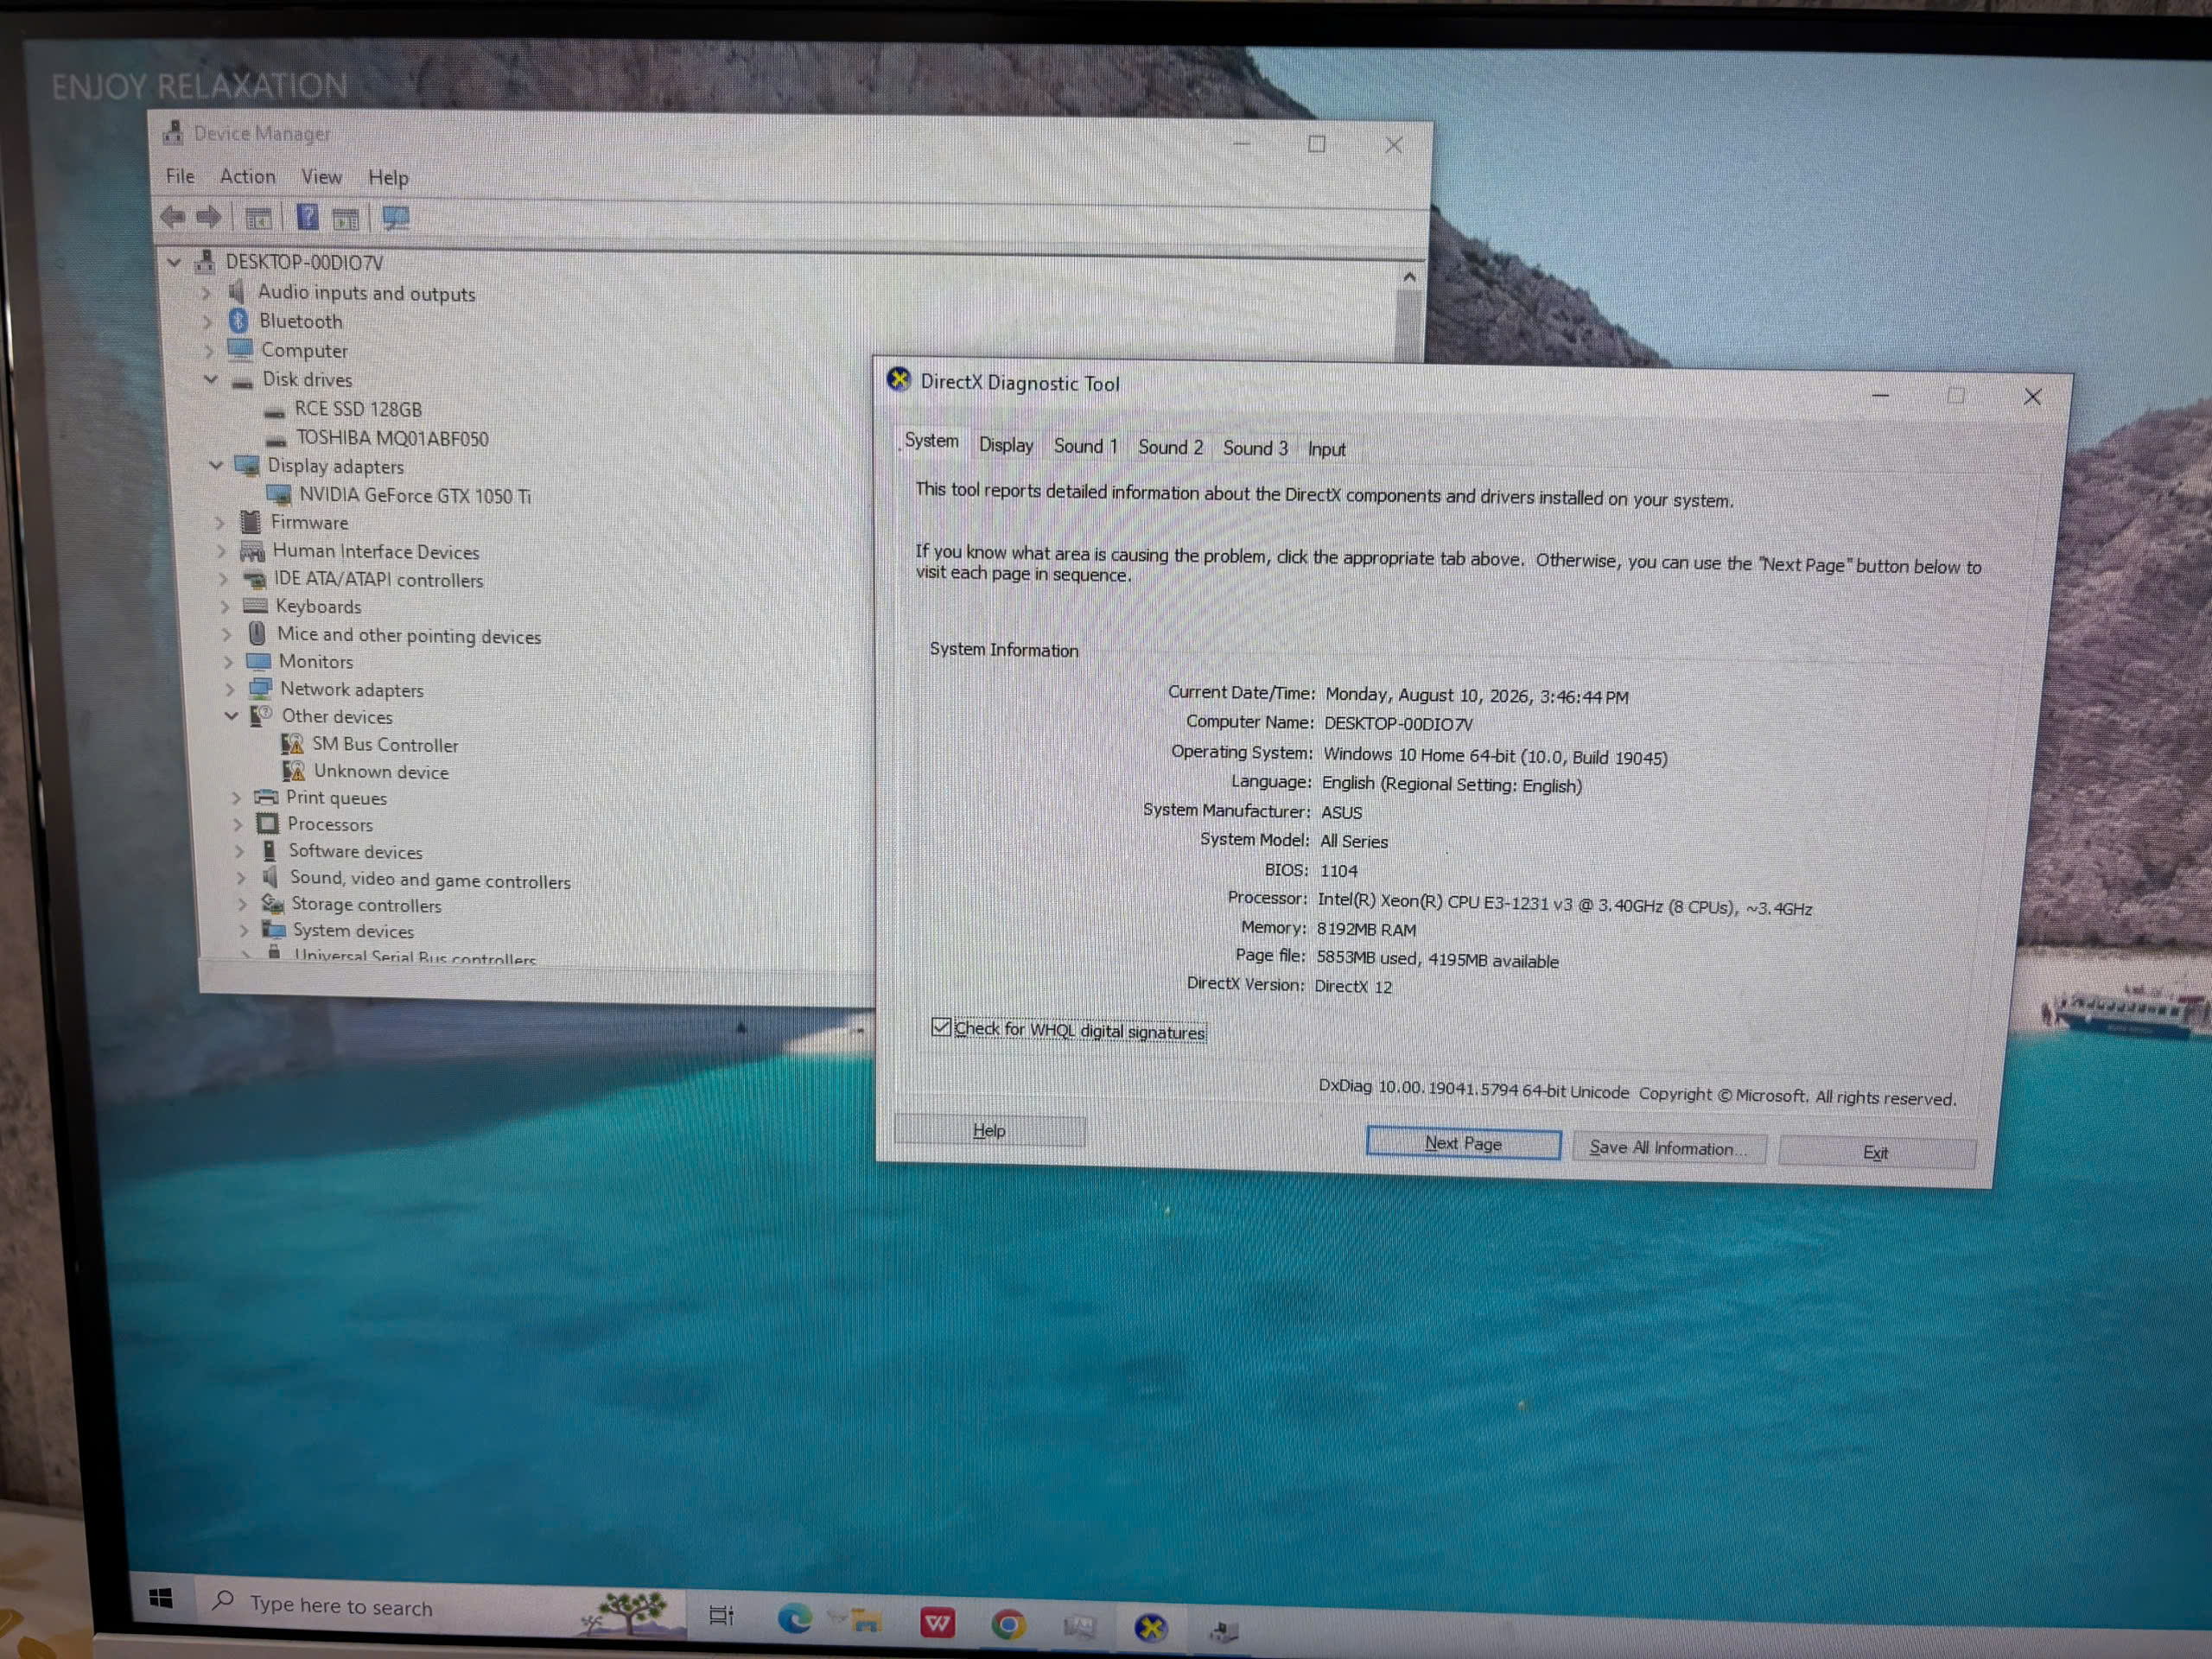Open the Help menu in Device Manager
The image size is (2212, 1659).
click(388, 178)
